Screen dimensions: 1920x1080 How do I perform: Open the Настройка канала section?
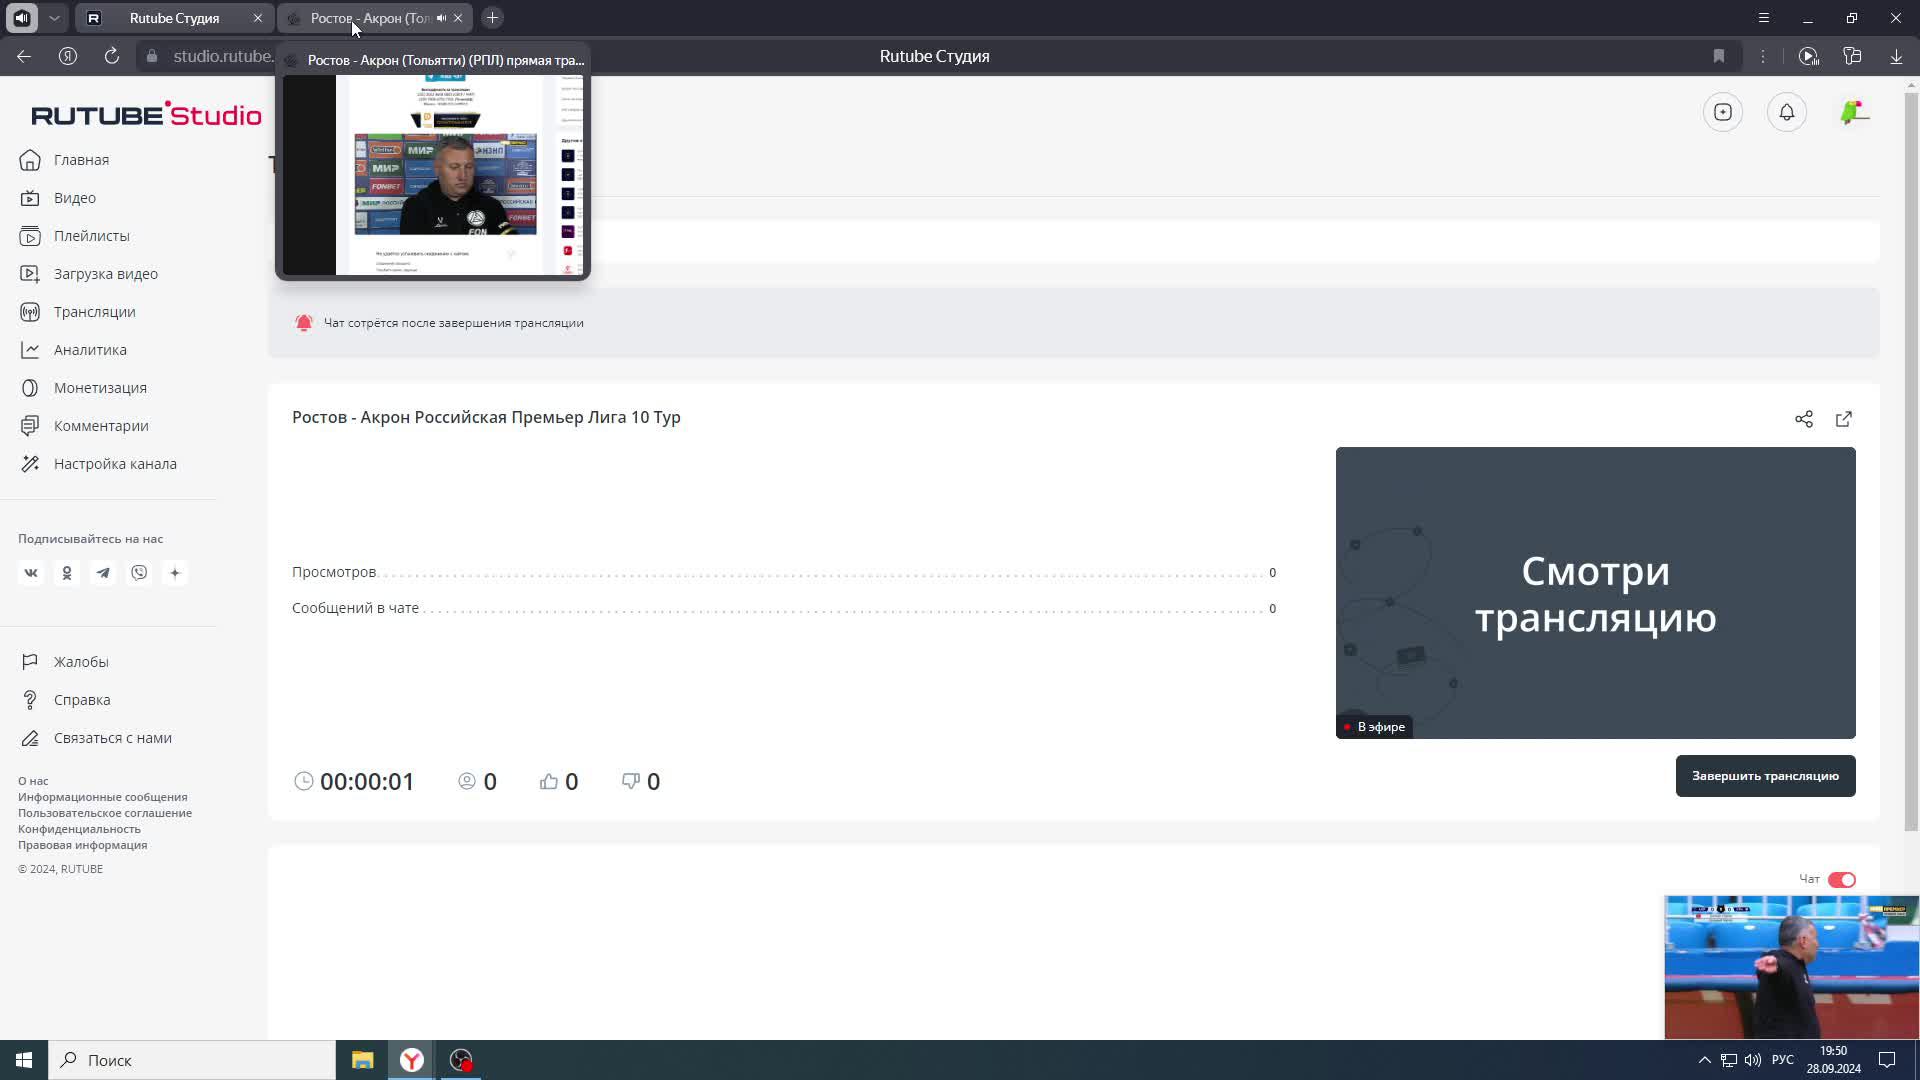click(x=115, y=465)
